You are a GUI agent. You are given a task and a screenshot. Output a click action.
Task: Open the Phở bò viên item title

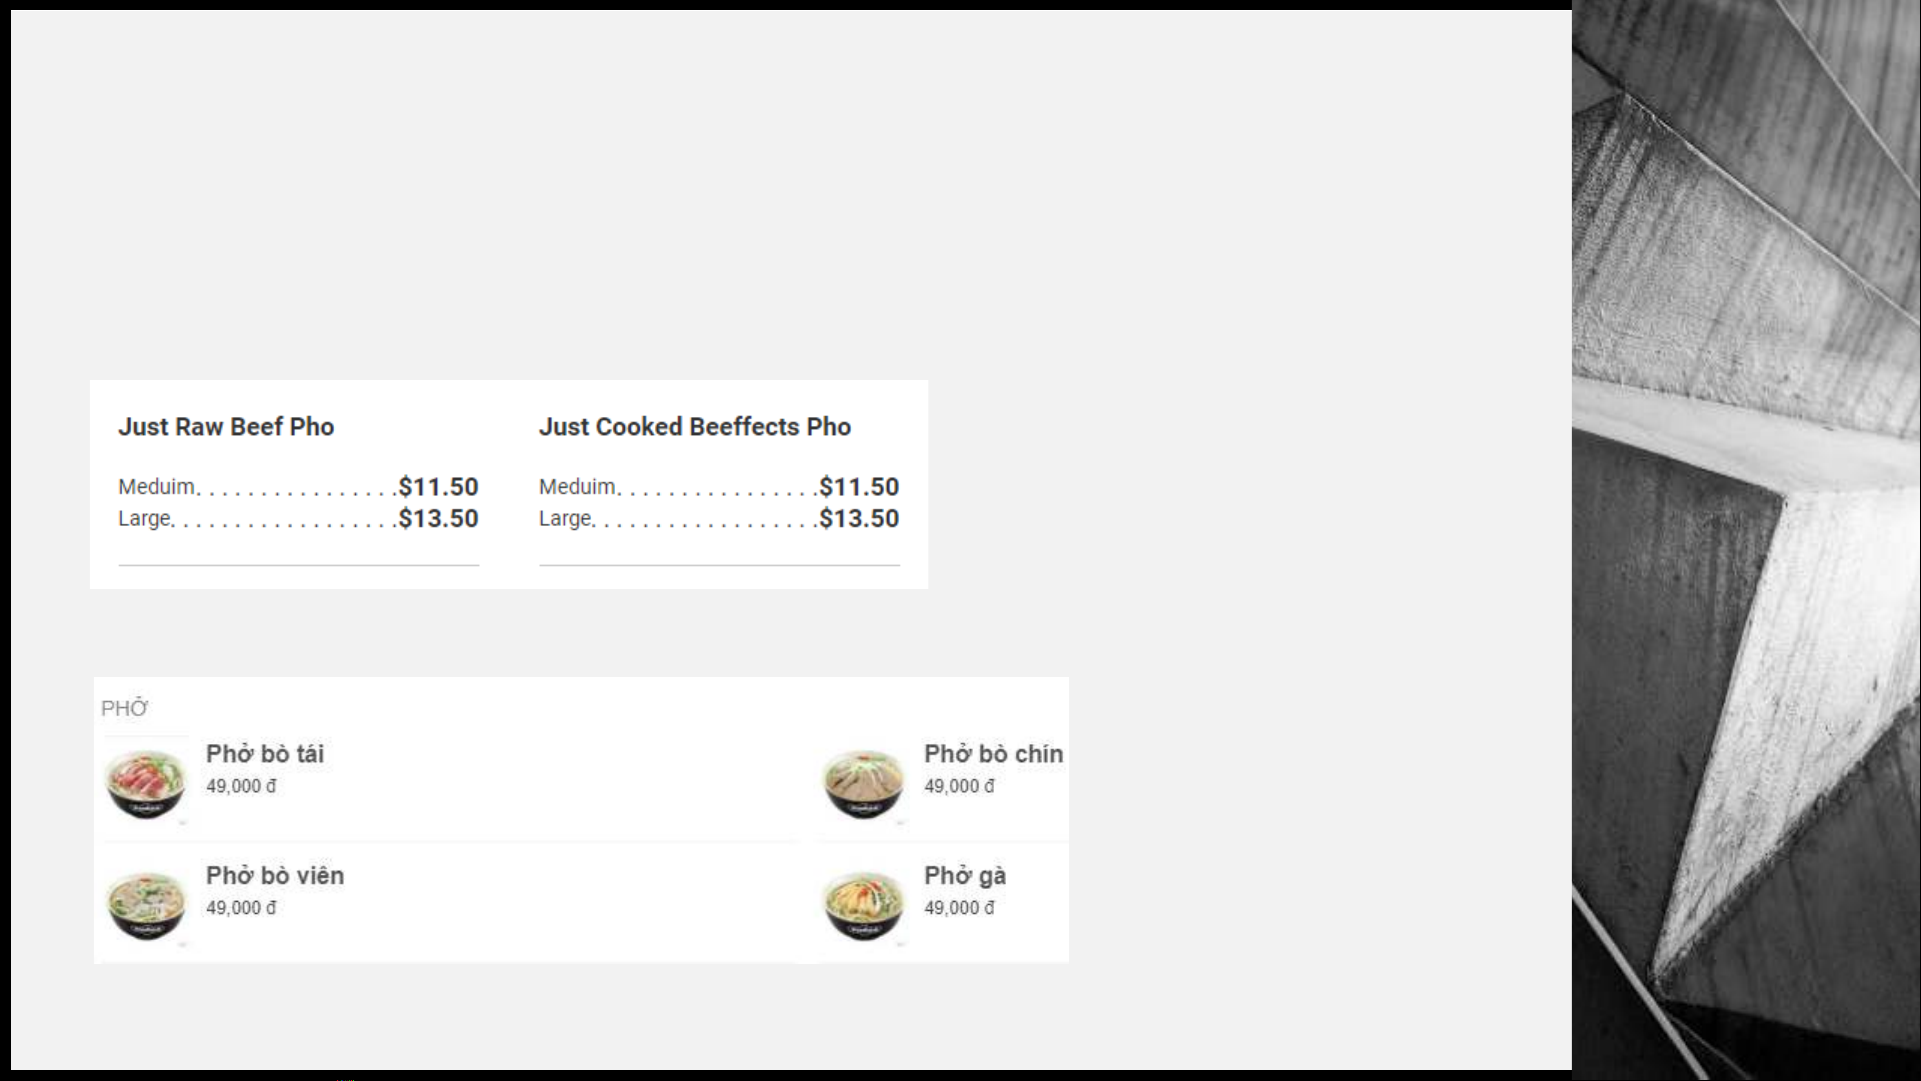tap(275, 875)
